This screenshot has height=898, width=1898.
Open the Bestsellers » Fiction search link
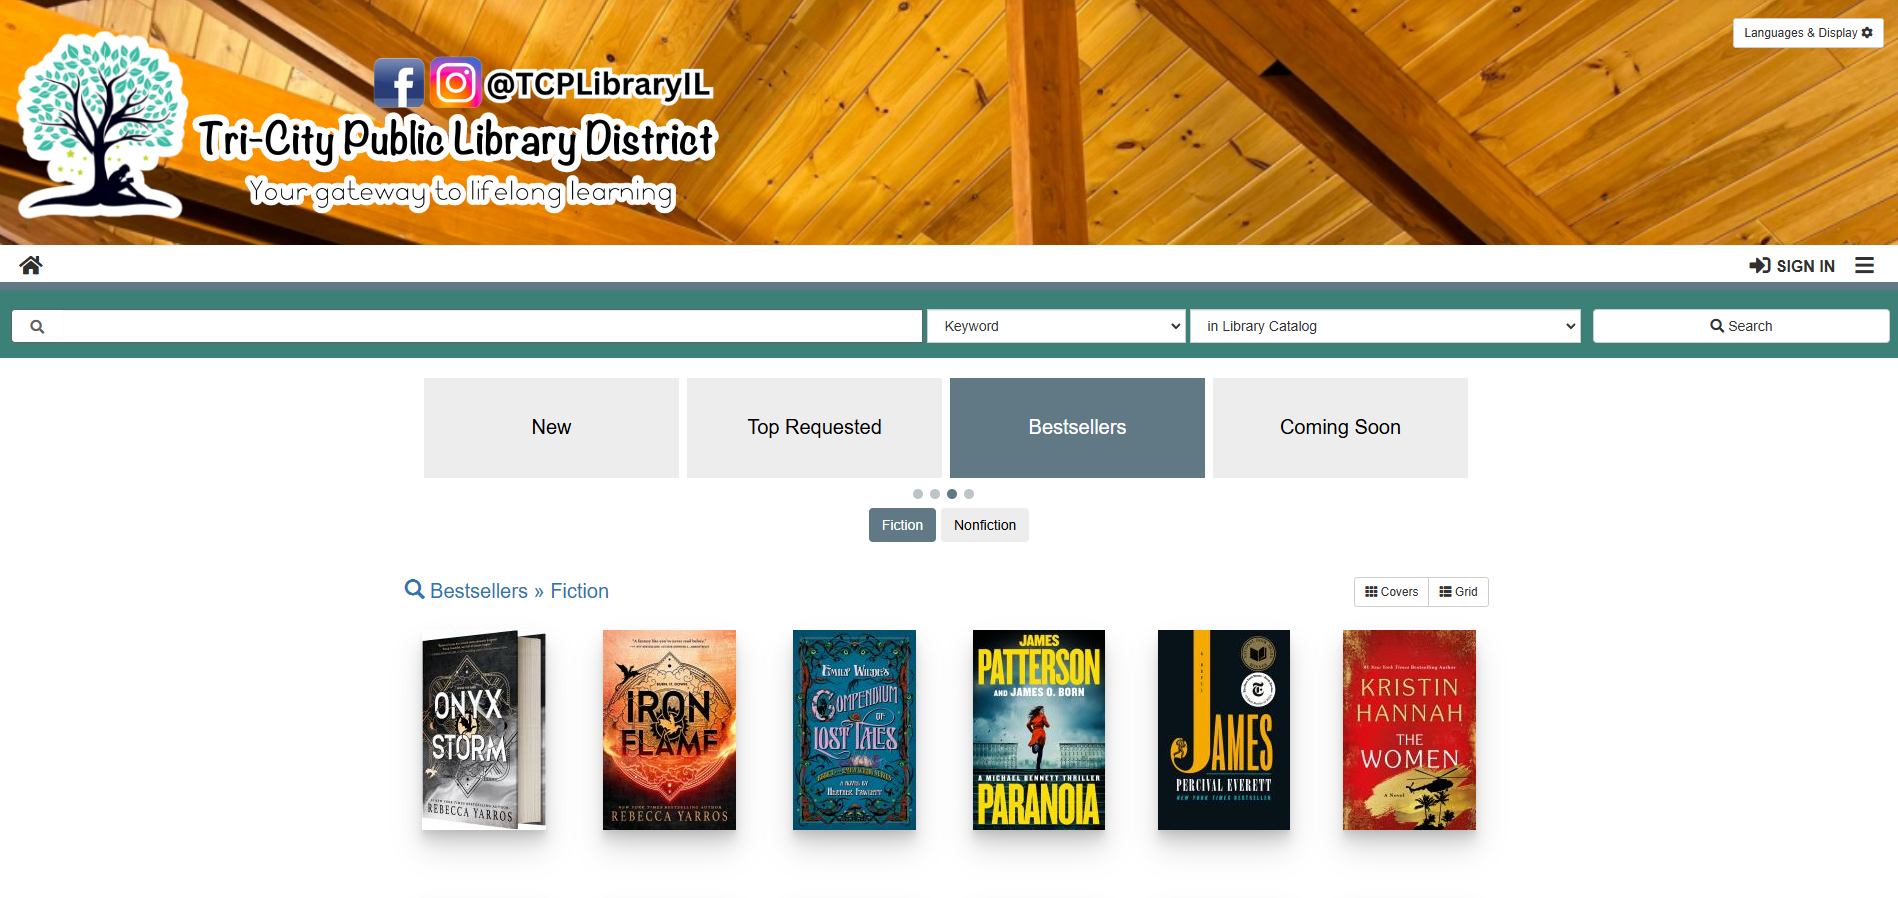[x=507, y=591]
